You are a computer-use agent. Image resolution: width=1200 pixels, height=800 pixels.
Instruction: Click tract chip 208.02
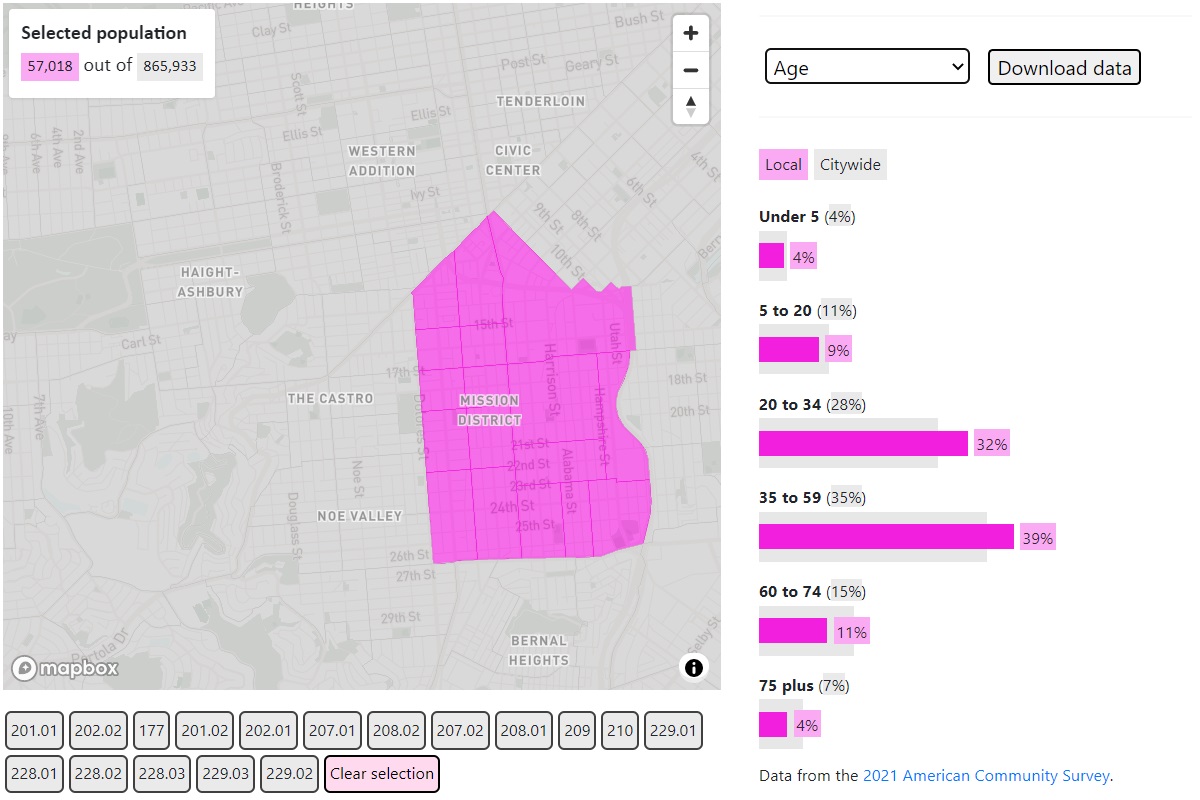[x=396, y=731]
